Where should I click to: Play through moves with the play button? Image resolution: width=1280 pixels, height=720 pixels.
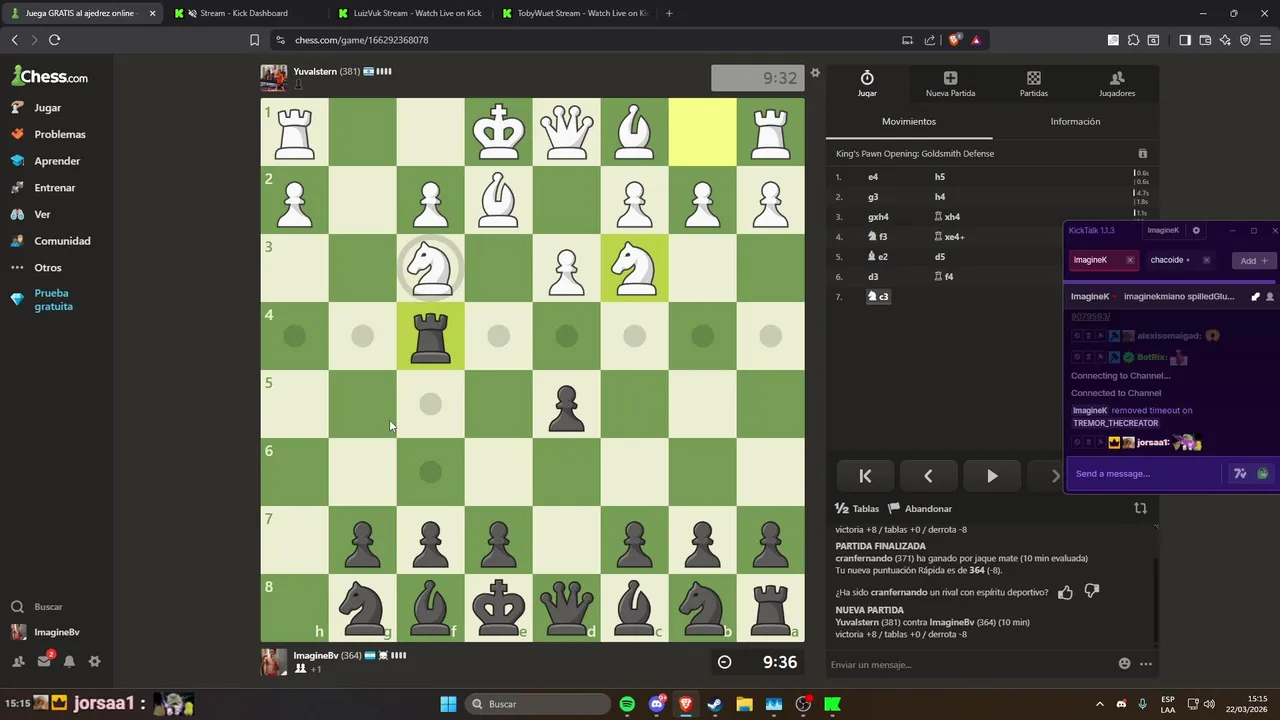(x=991, y=476)
